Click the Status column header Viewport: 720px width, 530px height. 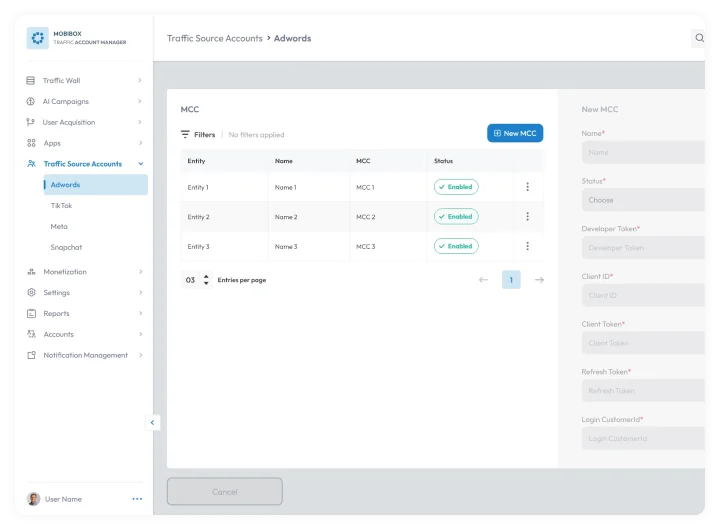click(443, 161)
